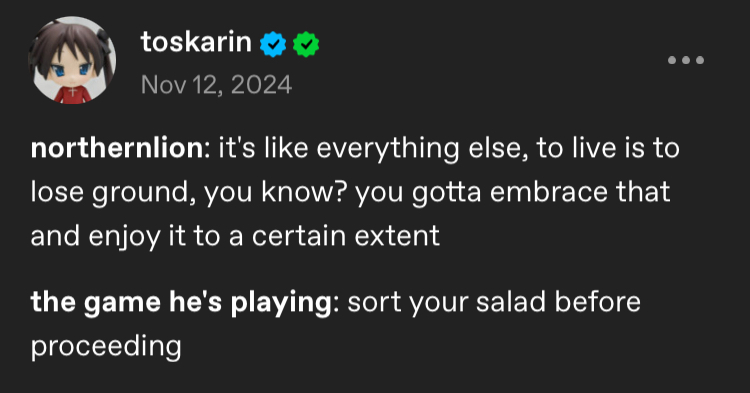Screen dimensions: 750x393
Task: Click the bold 'northernlion' speaker label
Action: click(117, 148)
